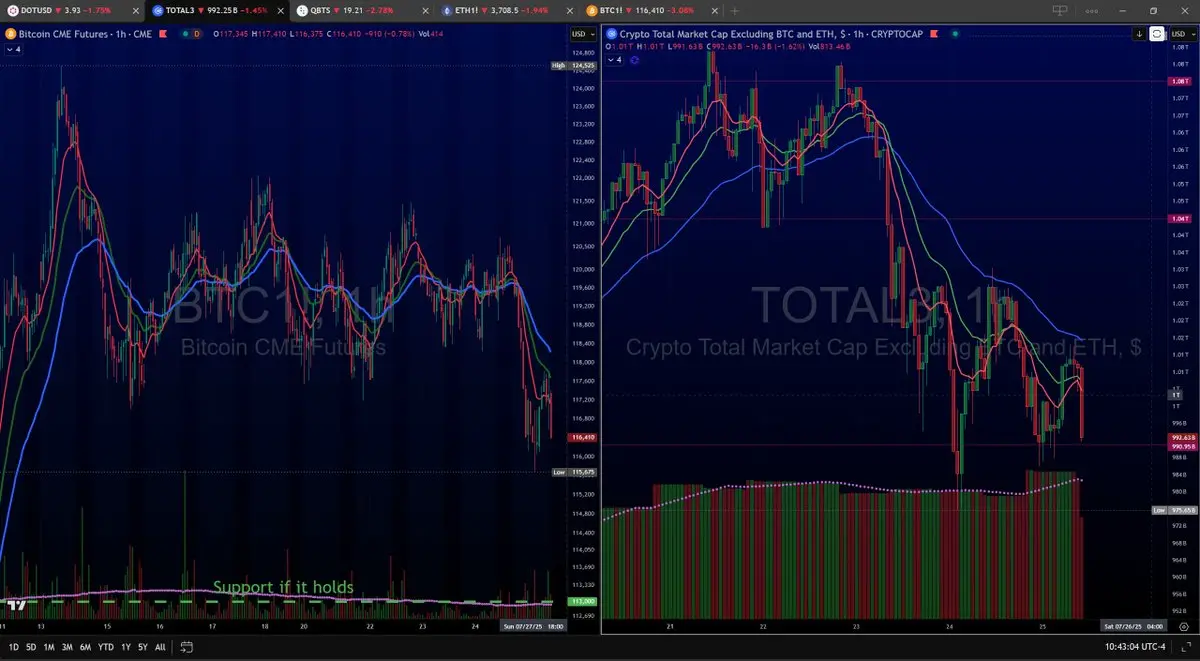The image size is (1200, 661).
Task: Open the three-dot window menu
Action: 1092,10
